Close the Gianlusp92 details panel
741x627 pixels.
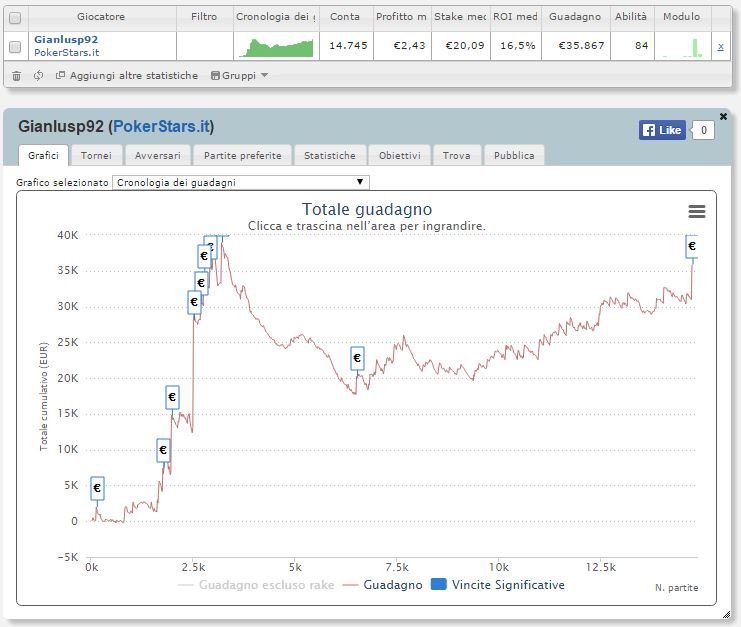click(x=723, y=116)
